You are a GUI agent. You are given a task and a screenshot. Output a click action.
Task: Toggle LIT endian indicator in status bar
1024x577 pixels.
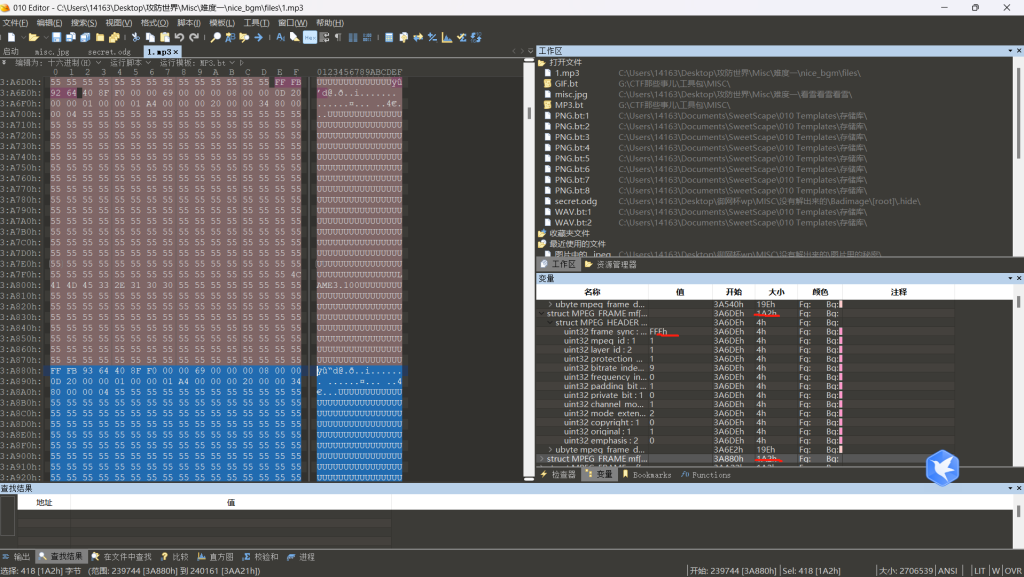(x=979, y=571)
